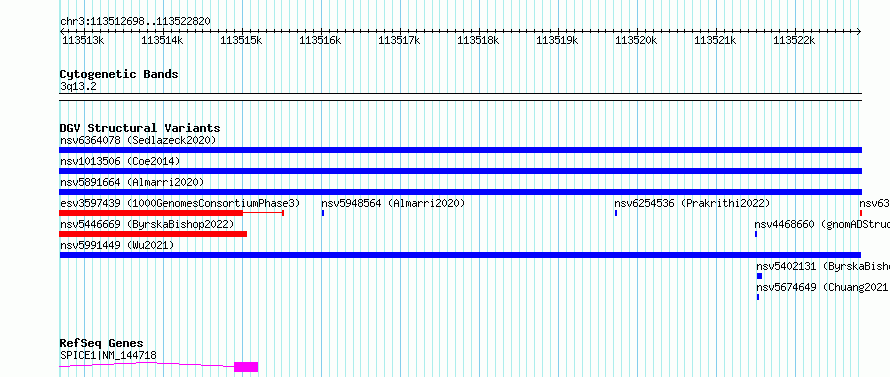This screenshot has width=890, height=377.
Task: Open nsv5891664 (Almarri2020) label
Action: tap(132, 182)
